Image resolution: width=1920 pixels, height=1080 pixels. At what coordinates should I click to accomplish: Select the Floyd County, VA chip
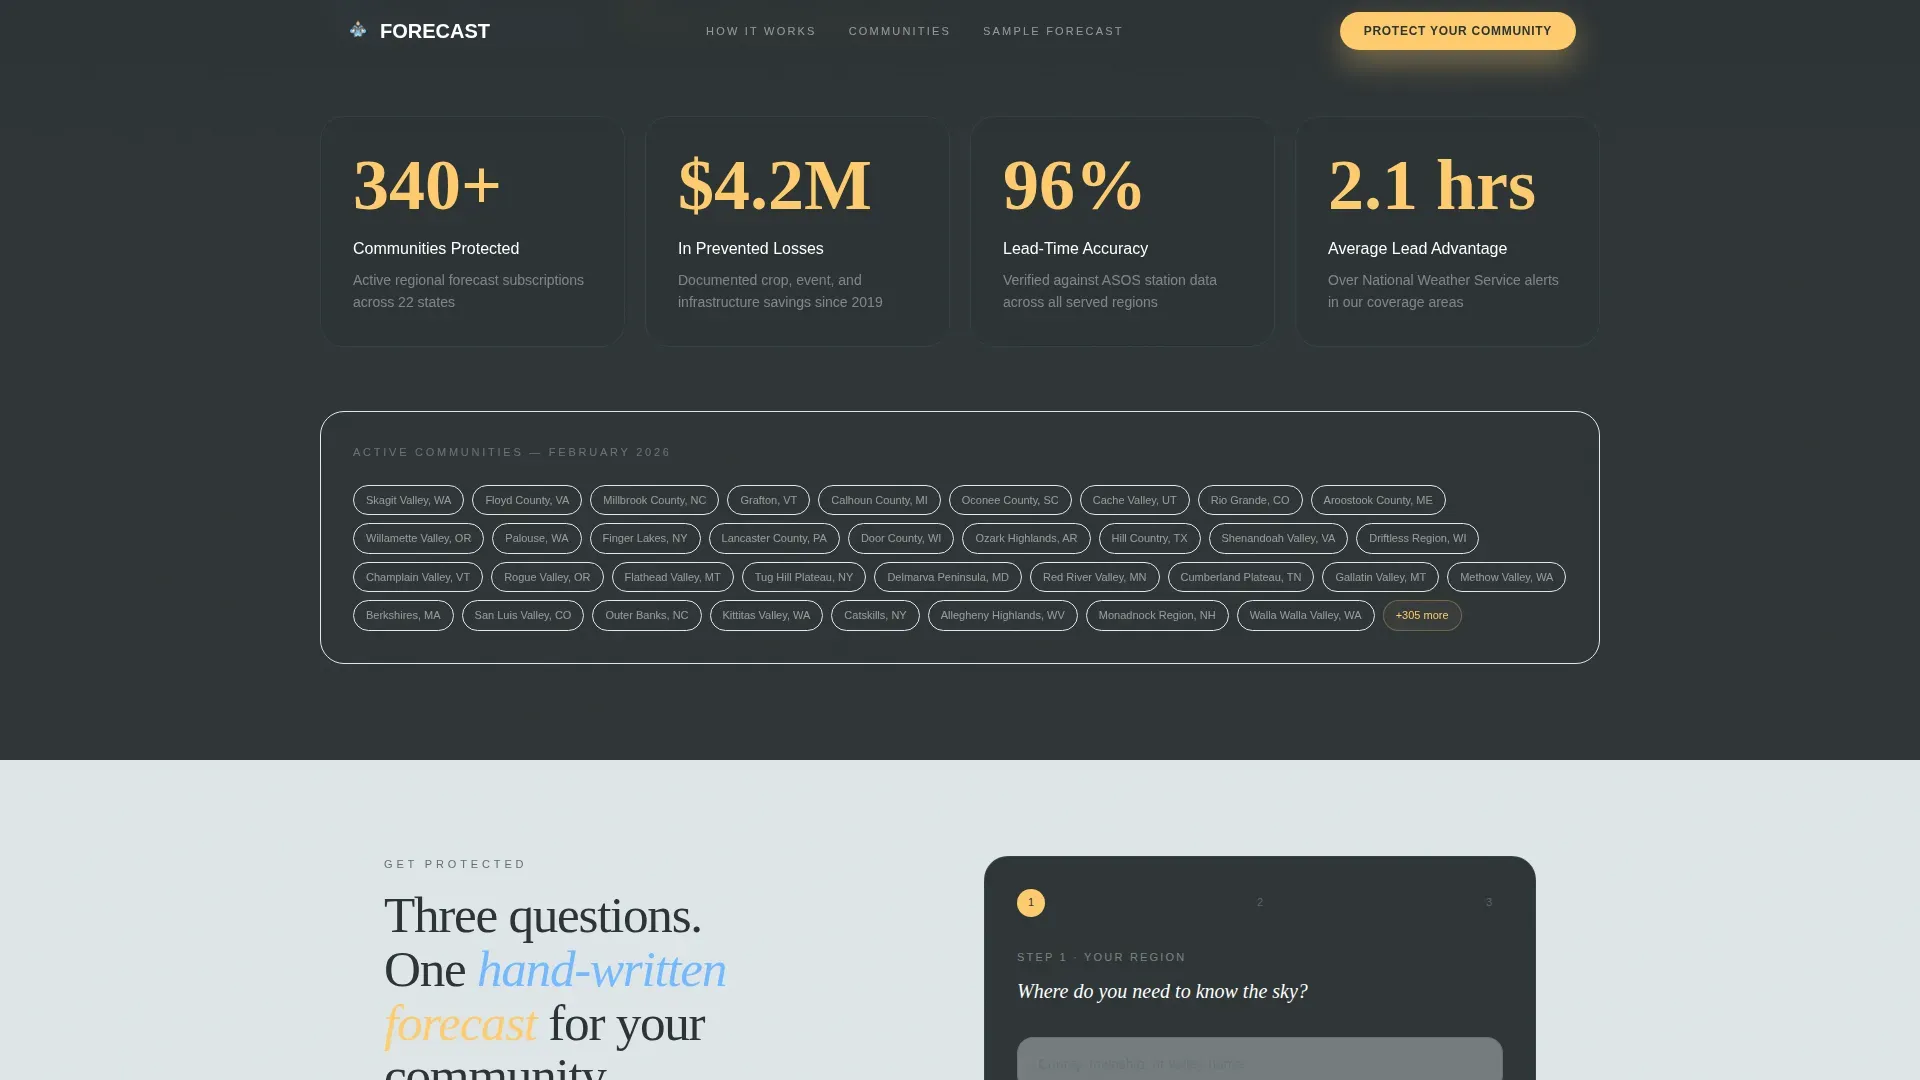point(527,500)
